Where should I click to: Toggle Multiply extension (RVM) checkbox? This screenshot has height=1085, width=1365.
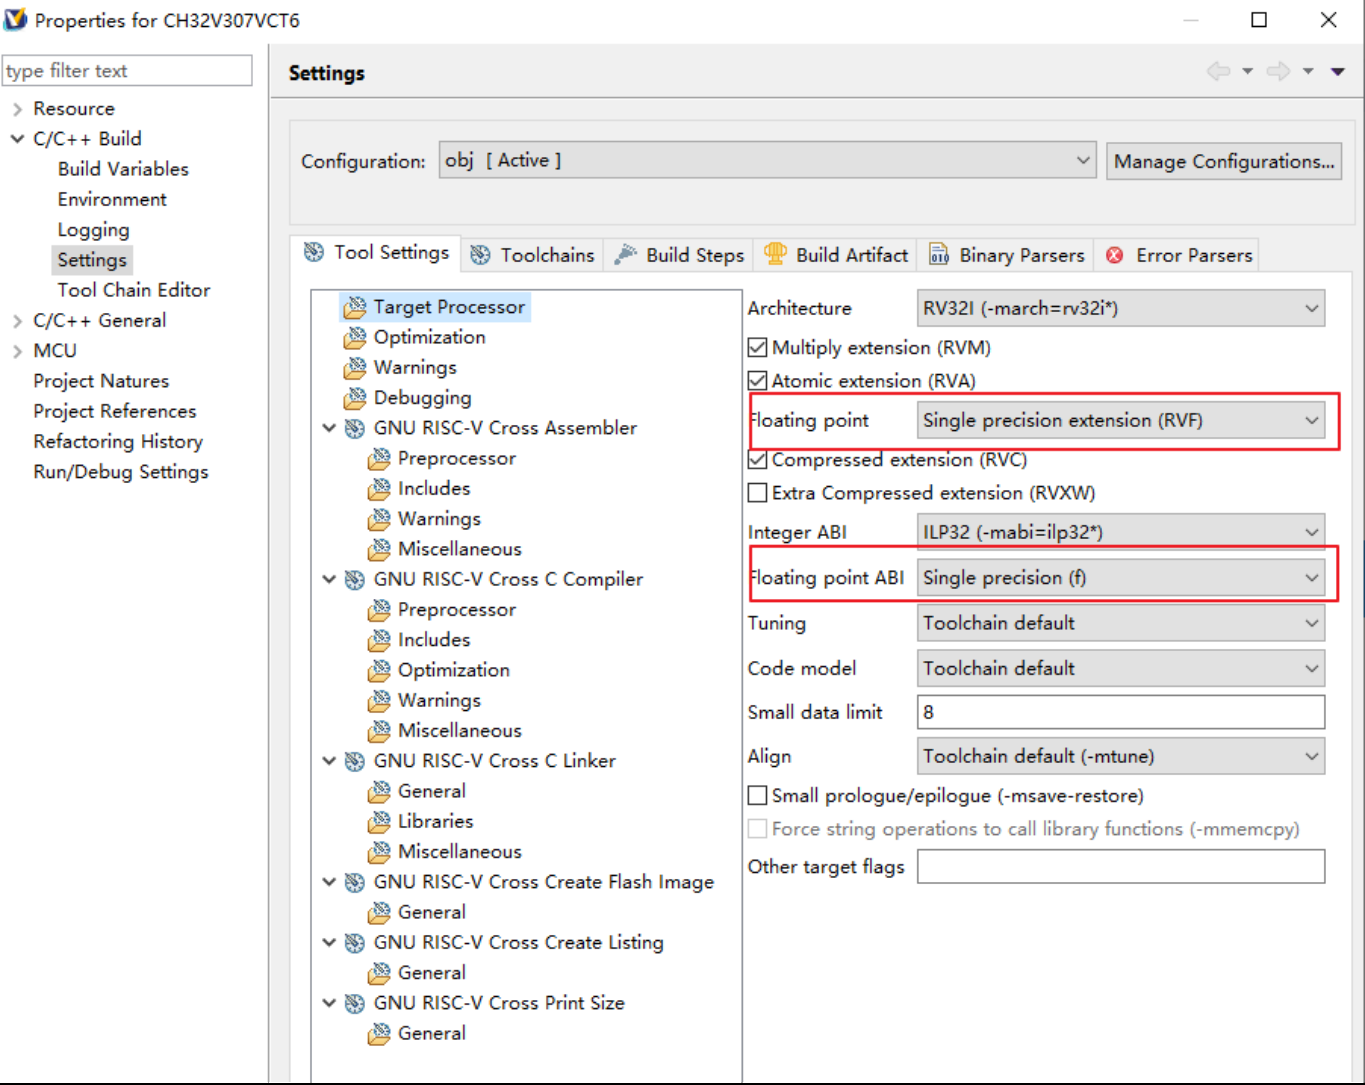pos(758,348)
